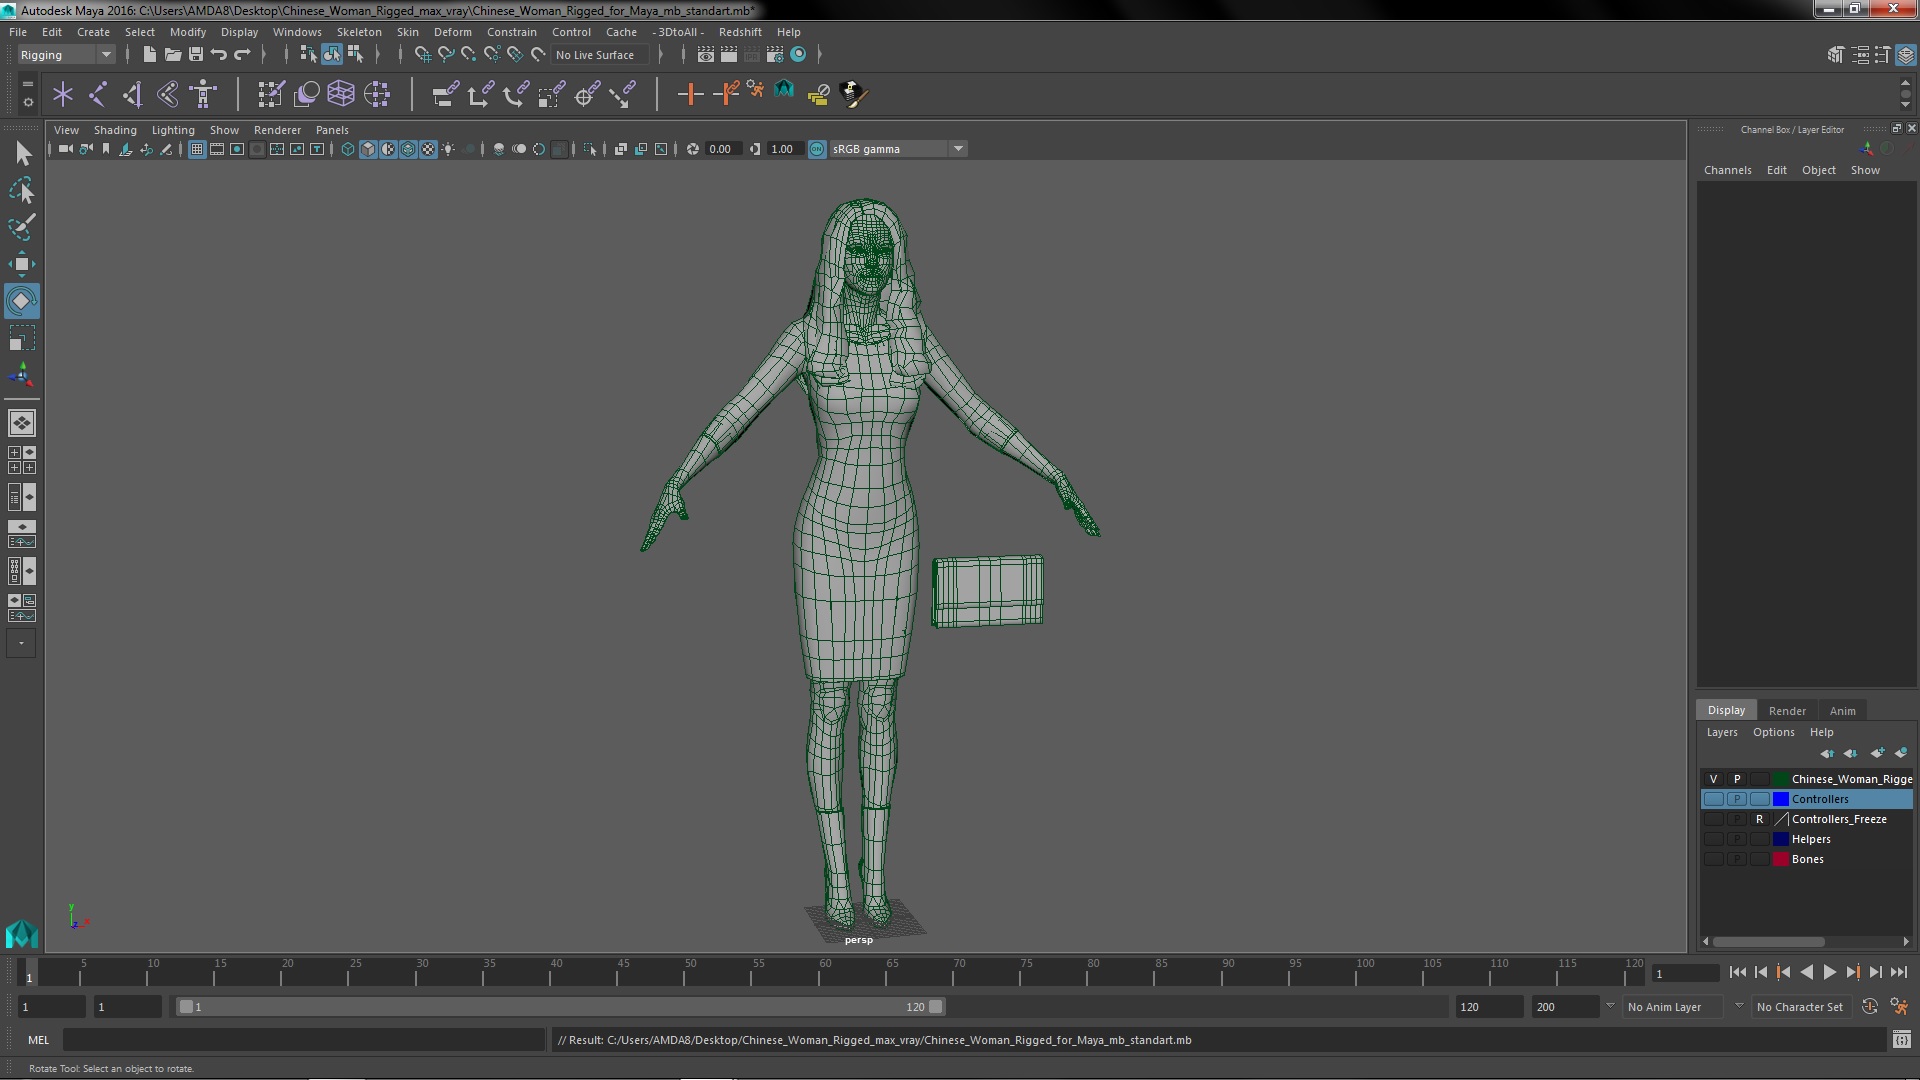Expand the No Live Surface field options
The height and width of the screenshot is (1080, 1920).
pyautogui.click(x=600, y=55)
